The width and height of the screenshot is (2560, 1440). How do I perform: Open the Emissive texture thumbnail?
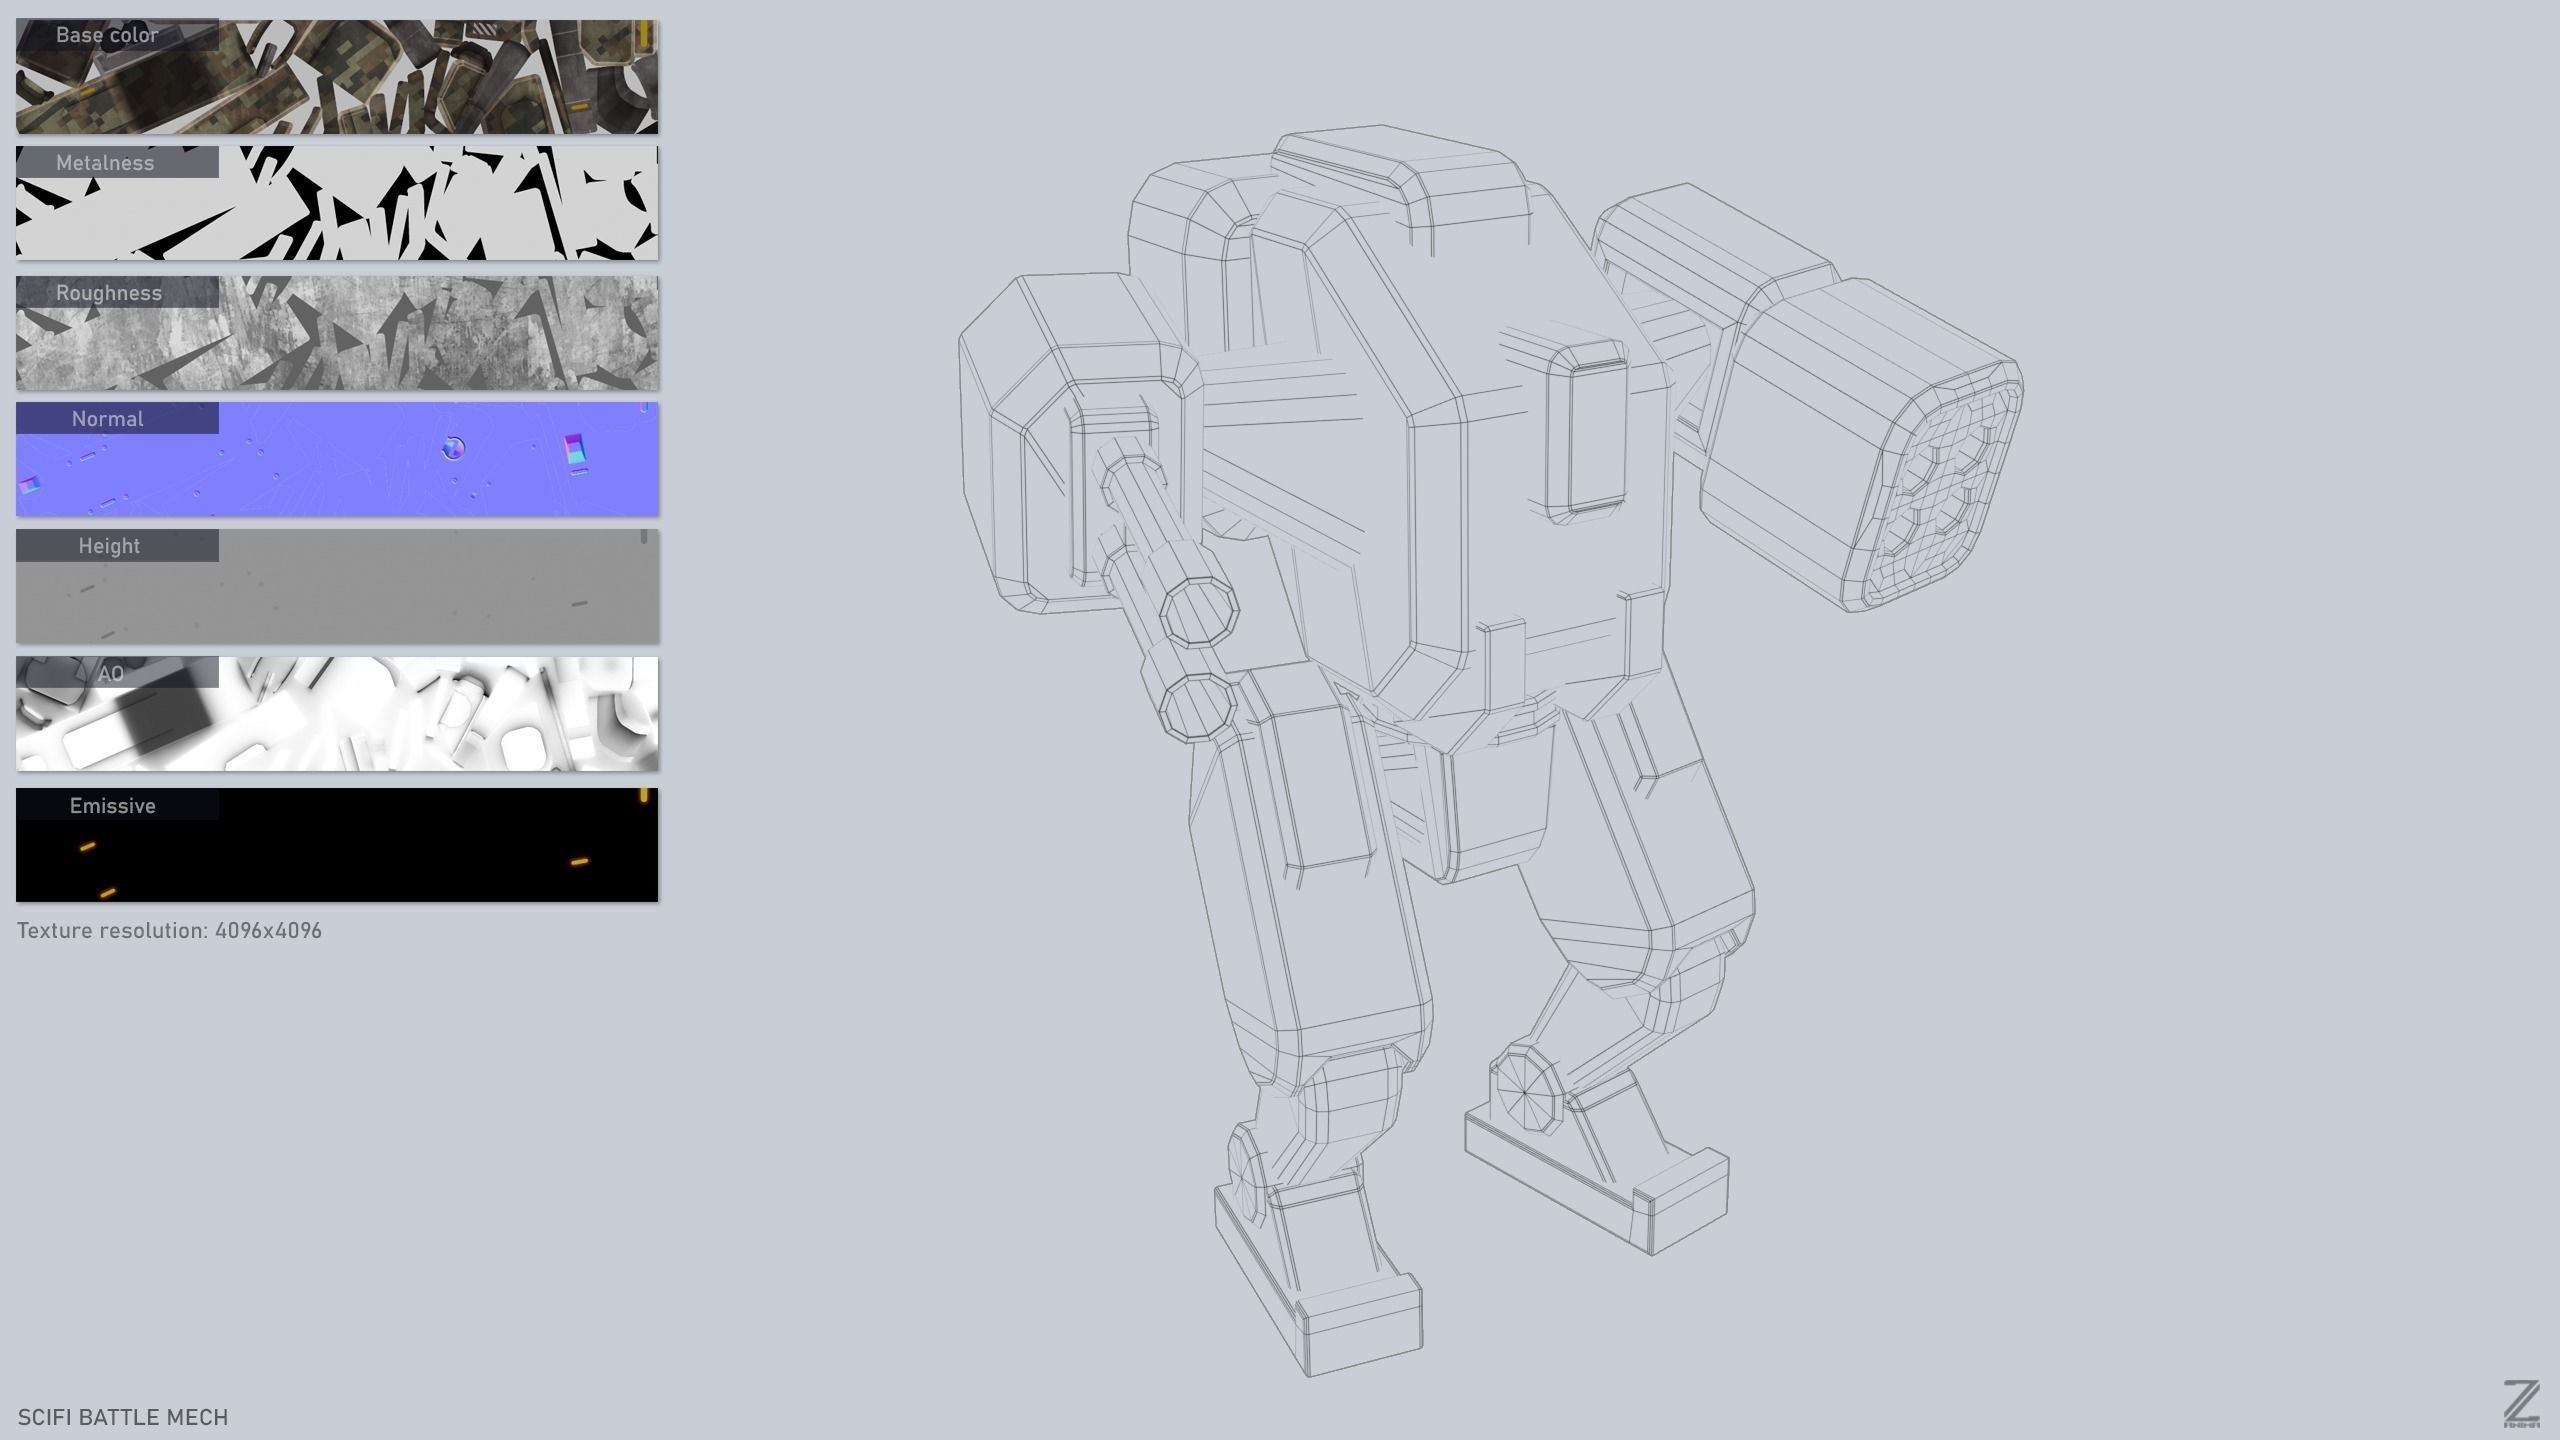(337, 845)
